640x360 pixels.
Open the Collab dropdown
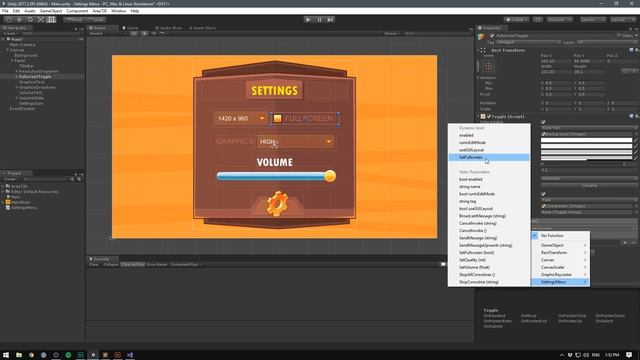point(516,20)
